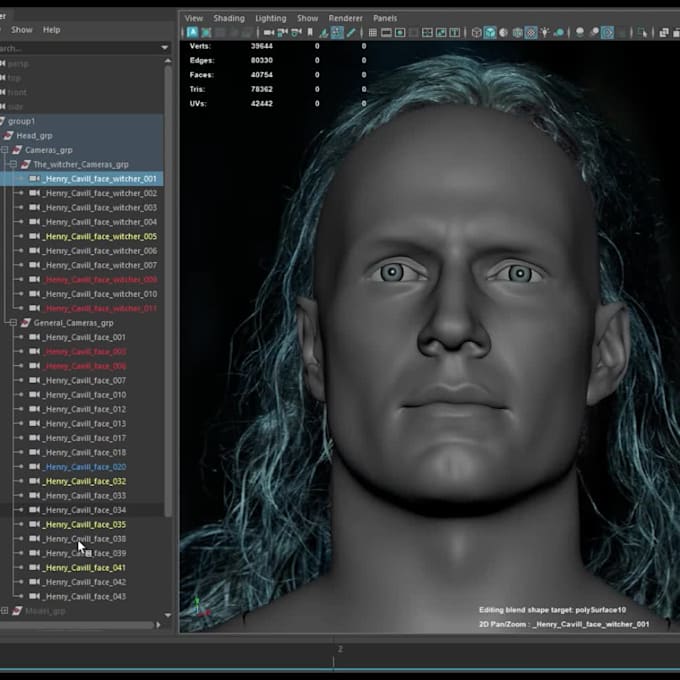Click the Isolate Select icon
This screenshot has height=680, width=680.
[x=642, y=33]
